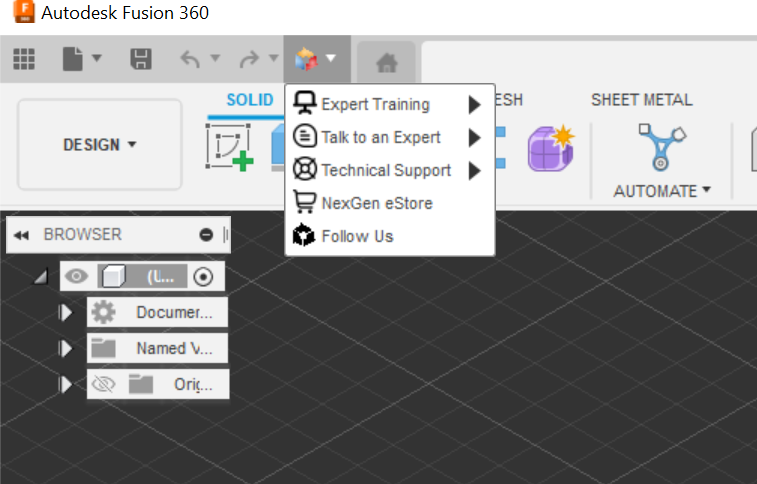The height and width of the screenshot is (484, 757).
Task: Expand the Named Views node
Action: pyautogui.click(x=65, y=348)
